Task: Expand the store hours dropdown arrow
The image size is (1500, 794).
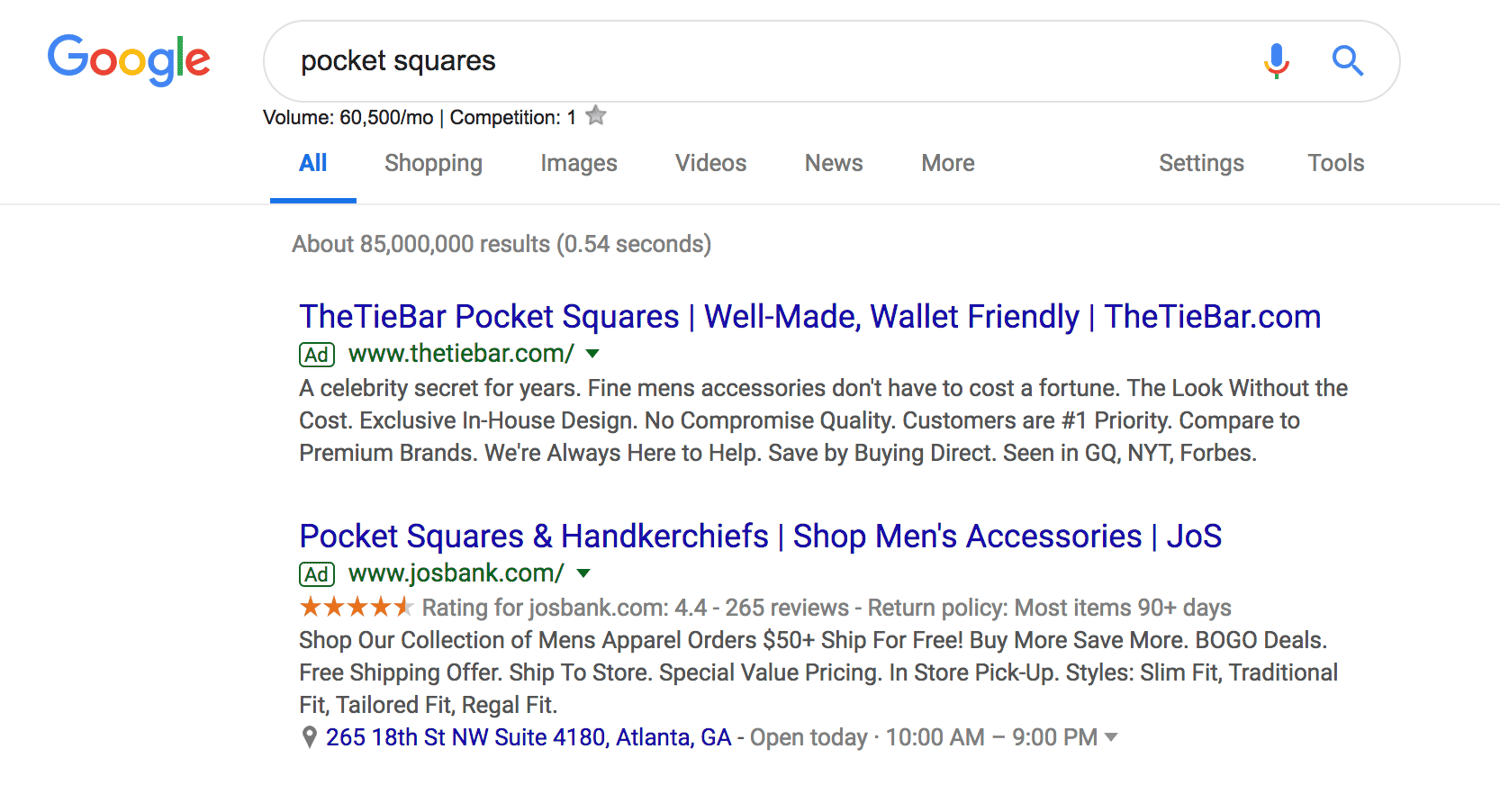Action: tap(1110, 738)
